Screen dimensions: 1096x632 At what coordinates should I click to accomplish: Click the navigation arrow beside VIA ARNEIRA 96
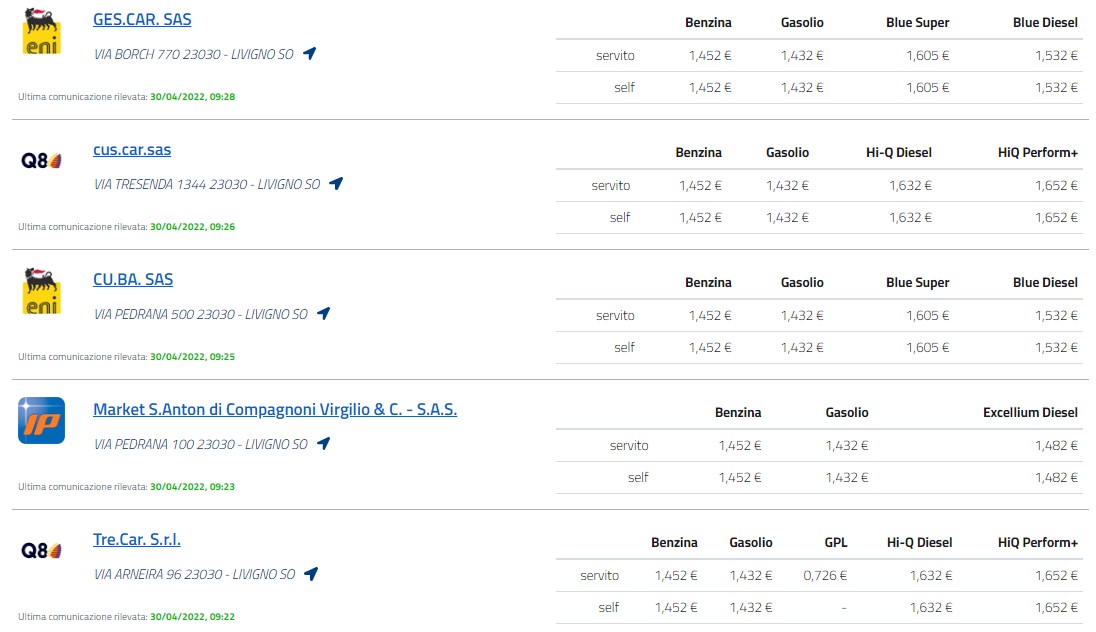311,573
